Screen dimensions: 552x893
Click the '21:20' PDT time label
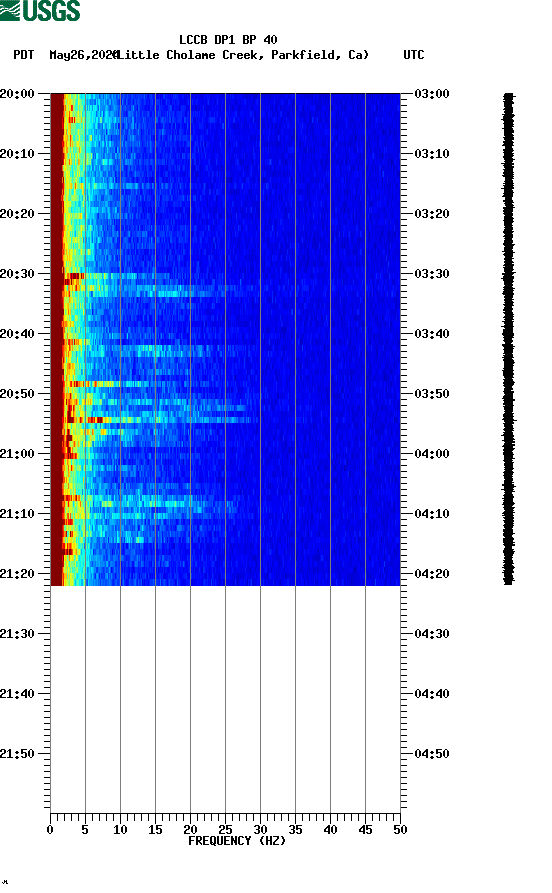click(17, 574)
